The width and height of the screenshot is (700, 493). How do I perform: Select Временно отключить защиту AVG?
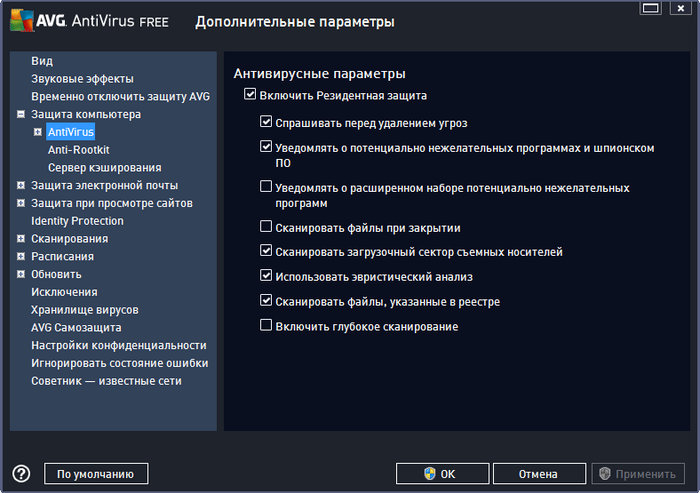click(121, 96)
